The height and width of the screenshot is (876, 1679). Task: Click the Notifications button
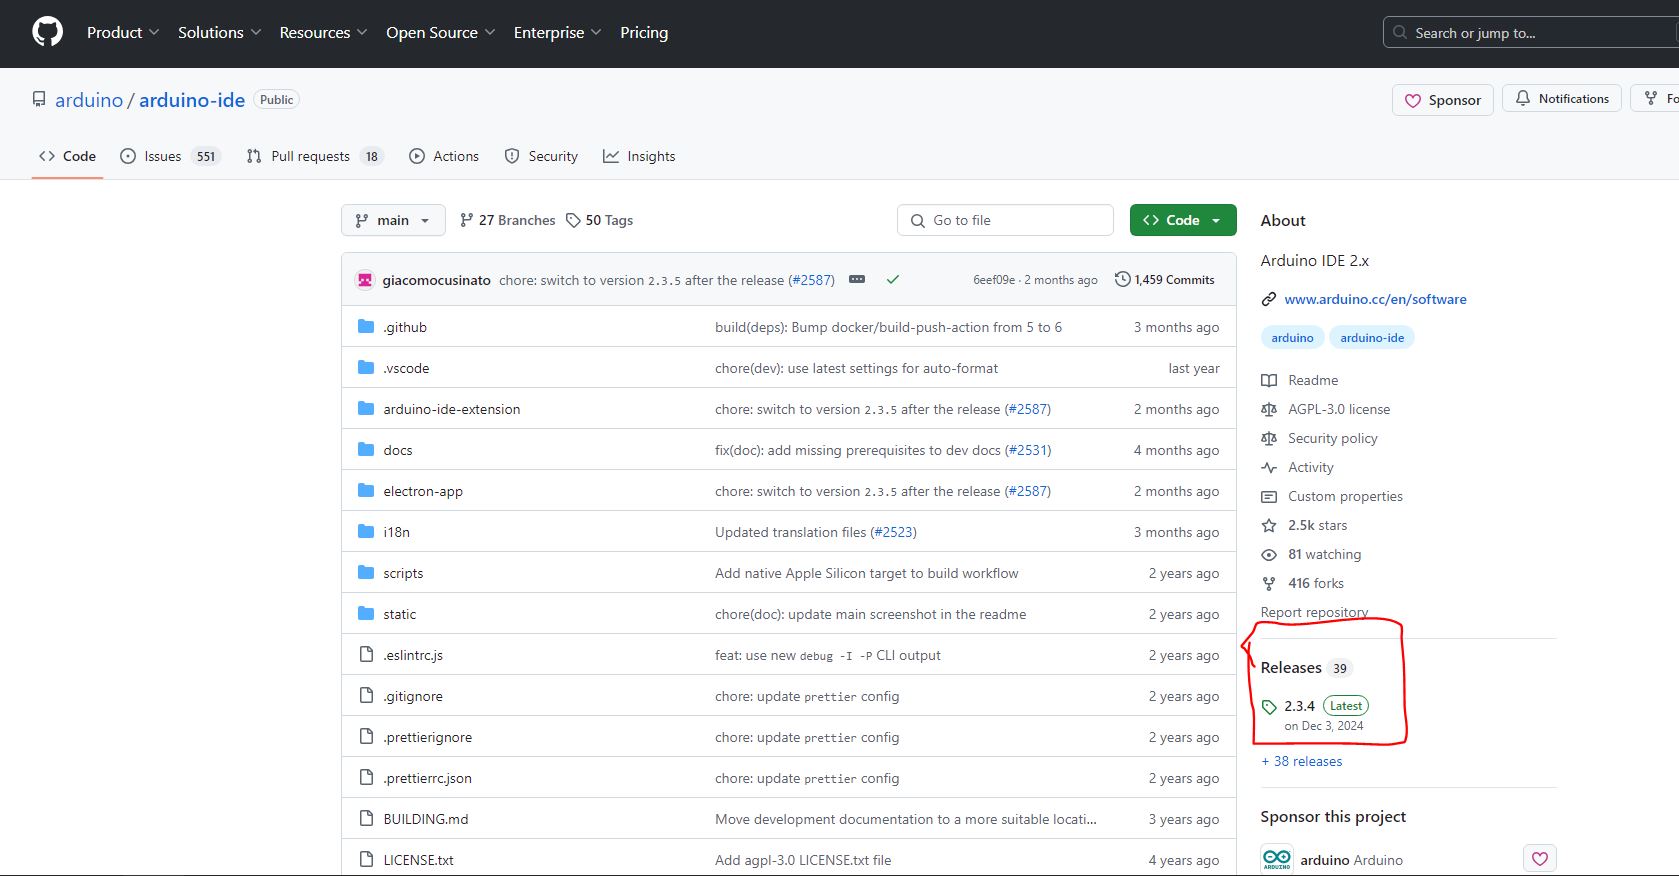tap(1562, 98)
